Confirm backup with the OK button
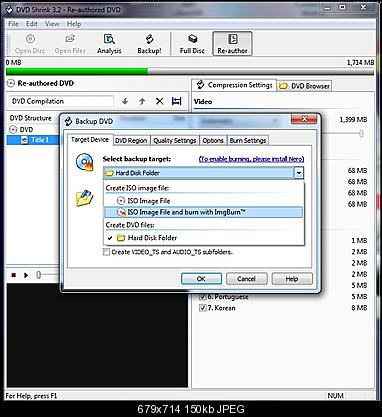 201,279
